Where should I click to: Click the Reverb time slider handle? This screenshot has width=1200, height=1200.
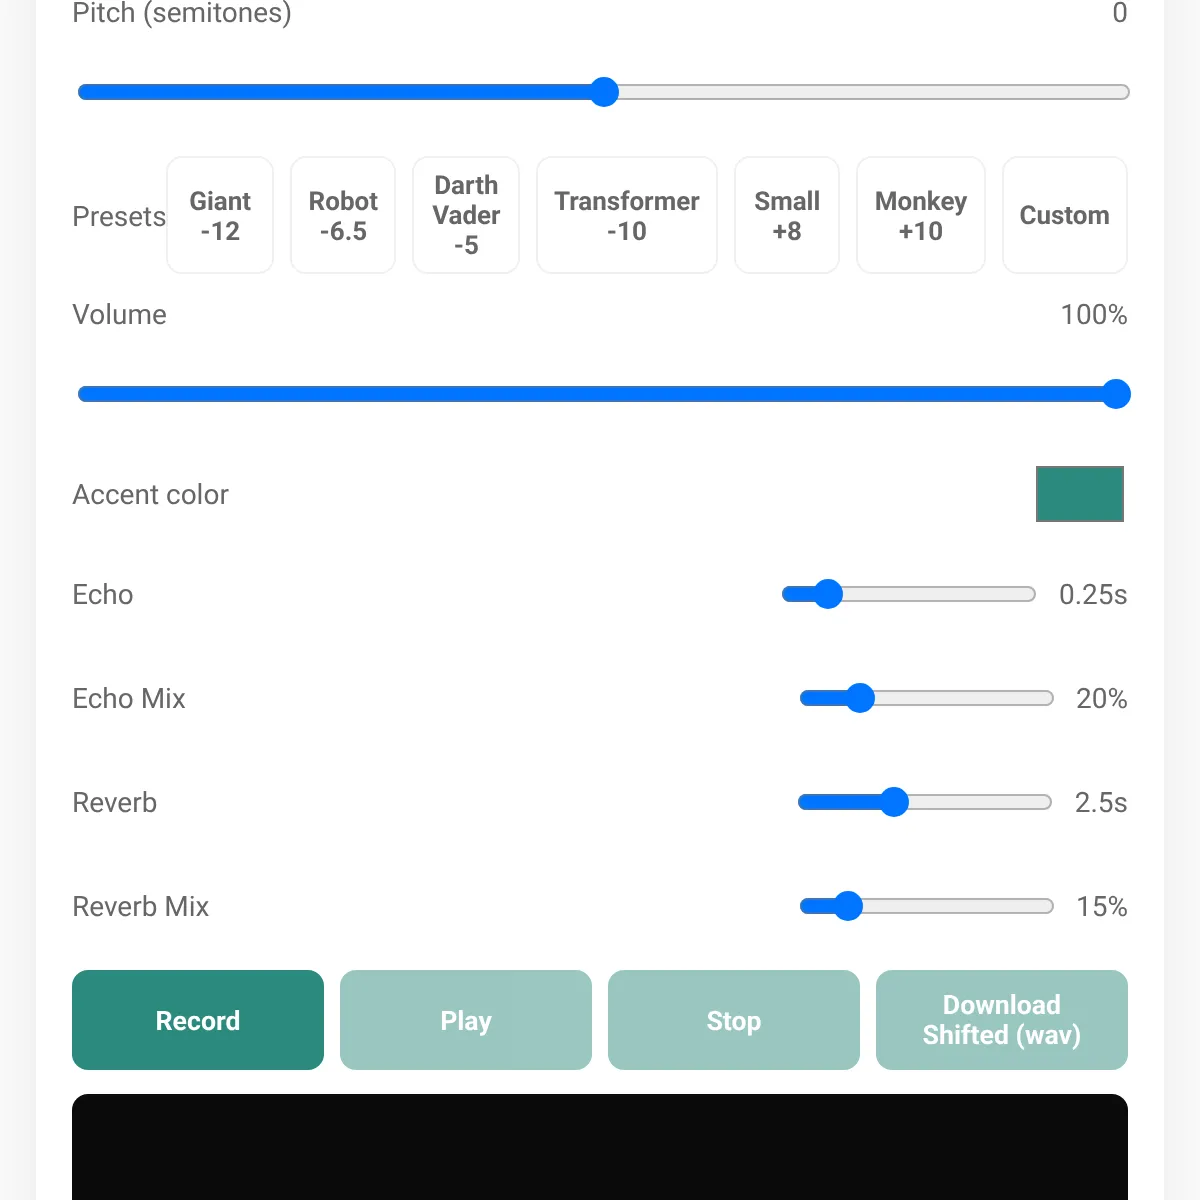pyautogui.click(x=894, y=802)
